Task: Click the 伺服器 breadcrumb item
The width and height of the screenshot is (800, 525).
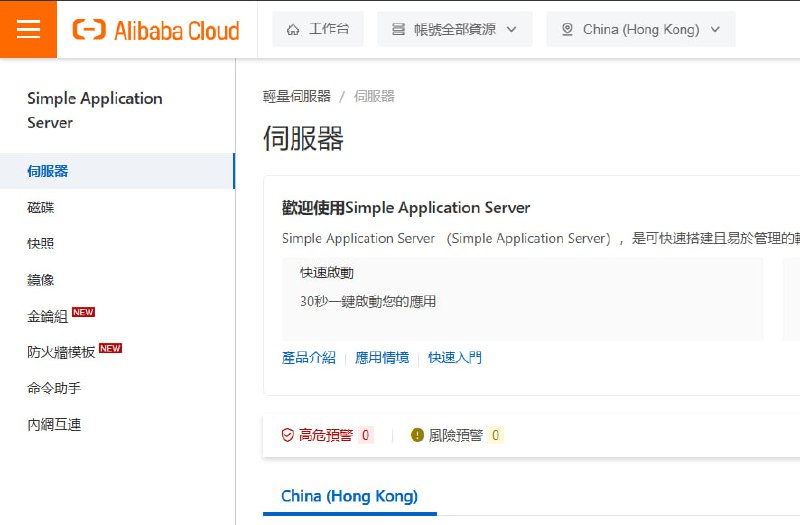Action: tap(374, 96)
